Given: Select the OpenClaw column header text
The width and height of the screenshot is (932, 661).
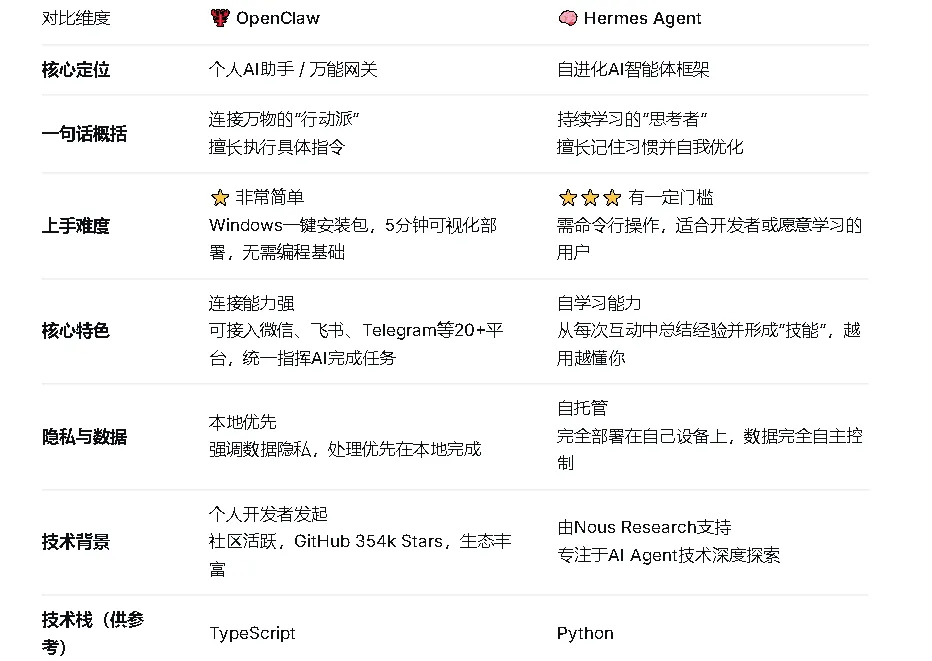Looking at the screenshot, I should [278, 18].
